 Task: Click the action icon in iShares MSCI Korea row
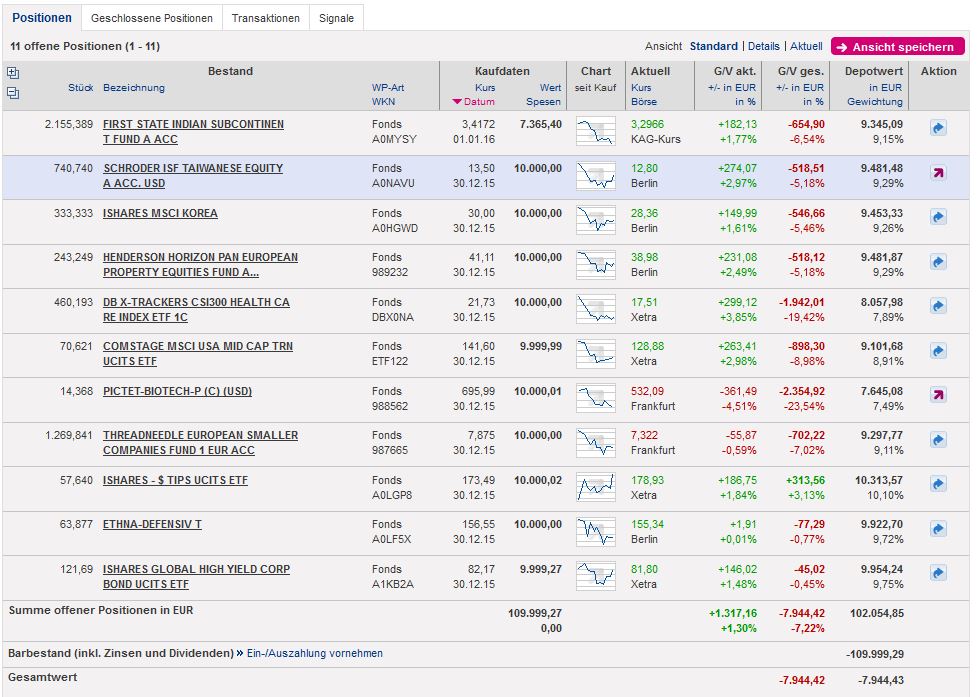coord(938,217)
